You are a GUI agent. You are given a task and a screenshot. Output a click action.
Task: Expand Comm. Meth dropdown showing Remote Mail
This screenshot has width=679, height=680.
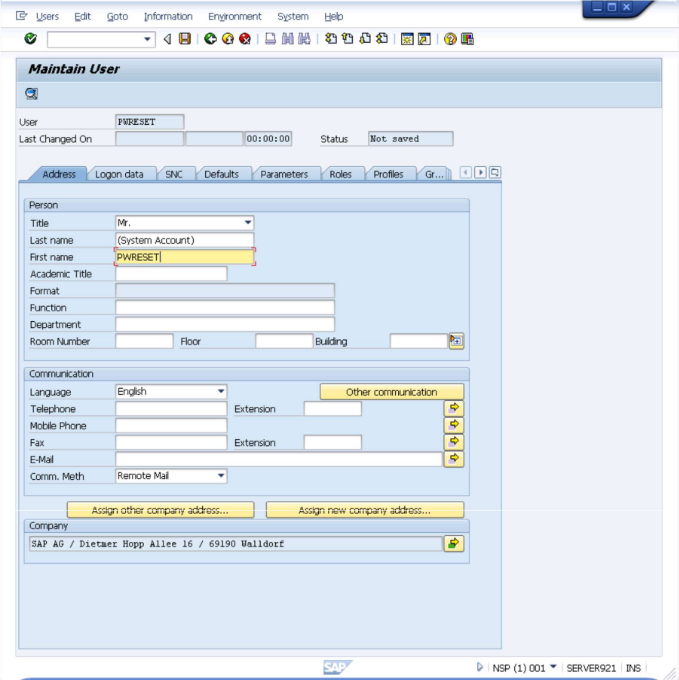click(221, 476)
